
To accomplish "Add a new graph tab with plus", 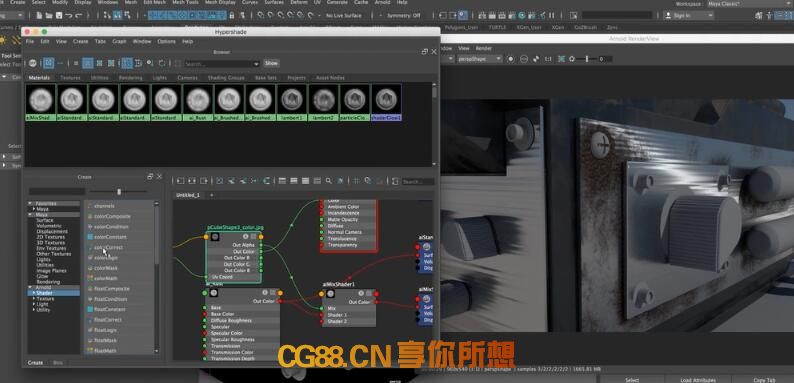I will coord(212,195).
